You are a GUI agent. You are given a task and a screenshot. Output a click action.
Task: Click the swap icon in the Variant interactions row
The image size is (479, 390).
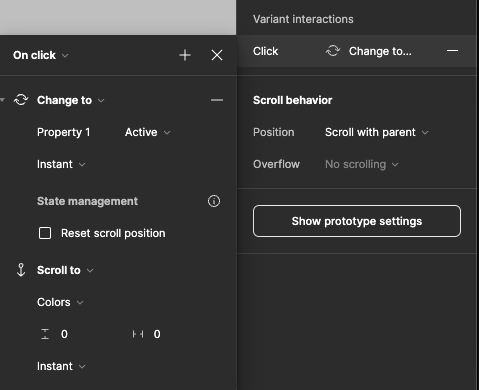tap(333, 51)
